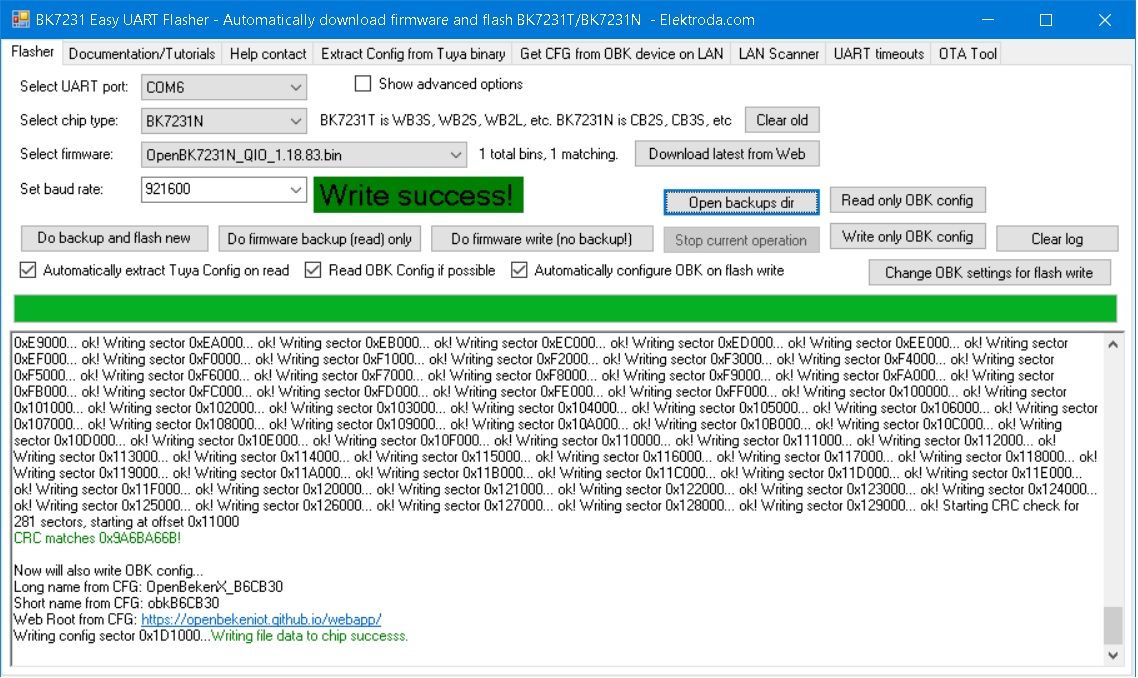The height and width of the screenshot is (678, 1138).
Task: Click the log scrollbar down arrow
Action: coord(1113,655)
